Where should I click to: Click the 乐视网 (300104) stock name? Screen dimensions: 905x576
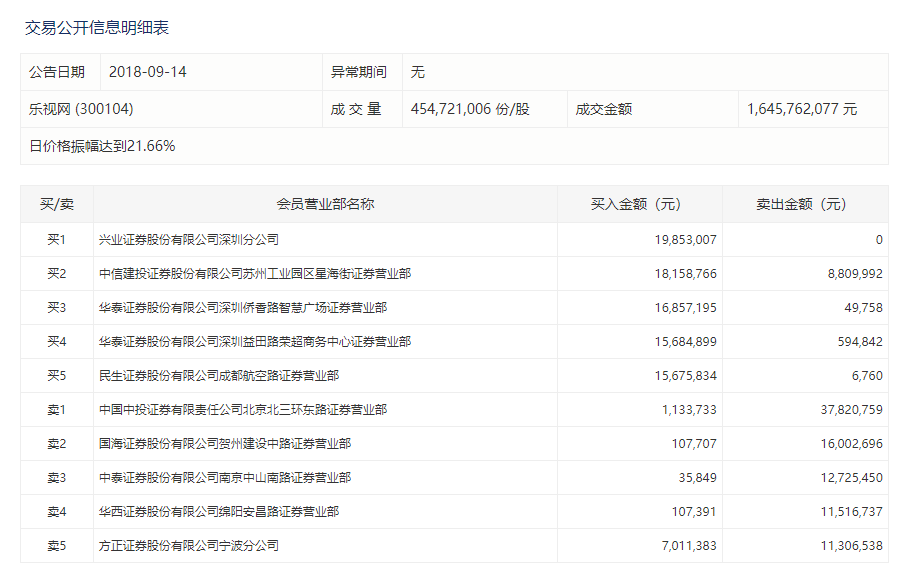[81, 109]
